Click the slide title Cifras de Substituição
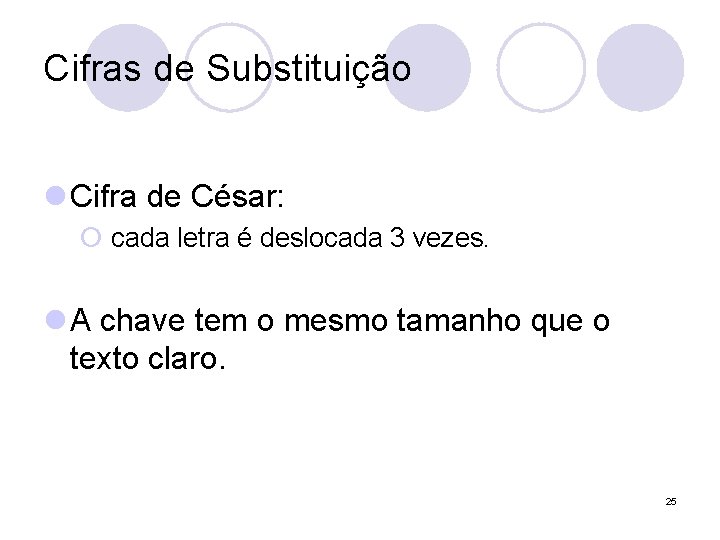Viewport: 720px width, 540px height. click(227, 69)
